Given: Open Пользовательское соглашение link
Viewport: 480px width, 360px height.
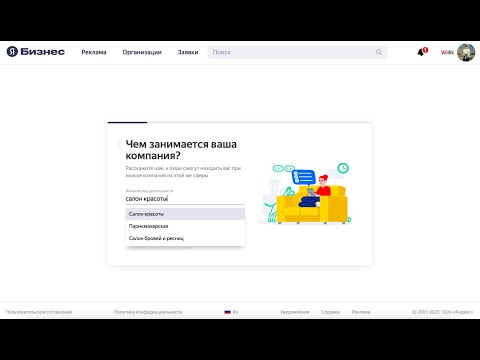Looking at the screenshot, I should click(39, 312).
